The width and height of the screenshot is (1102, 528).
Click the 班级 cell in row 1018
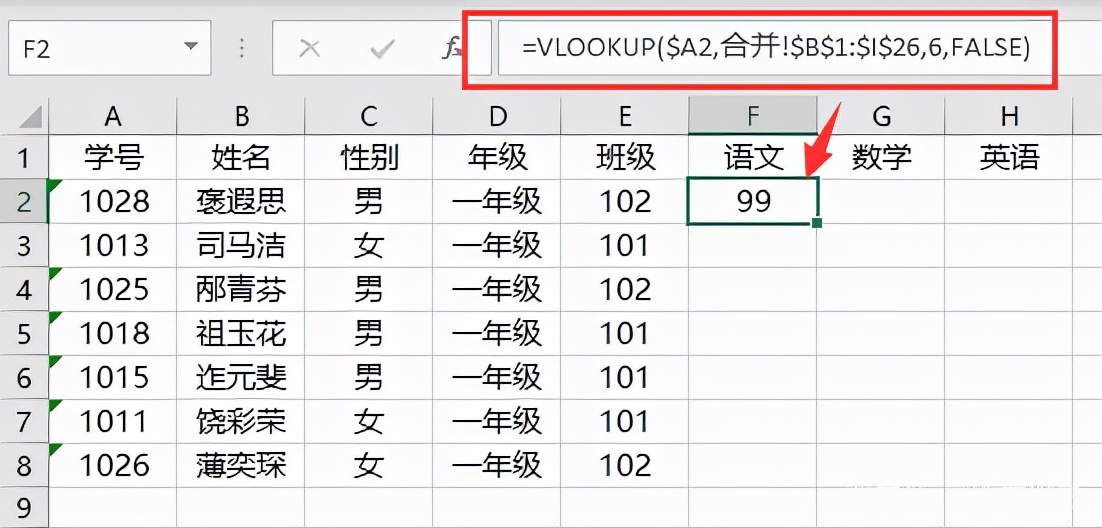point(625,333)
